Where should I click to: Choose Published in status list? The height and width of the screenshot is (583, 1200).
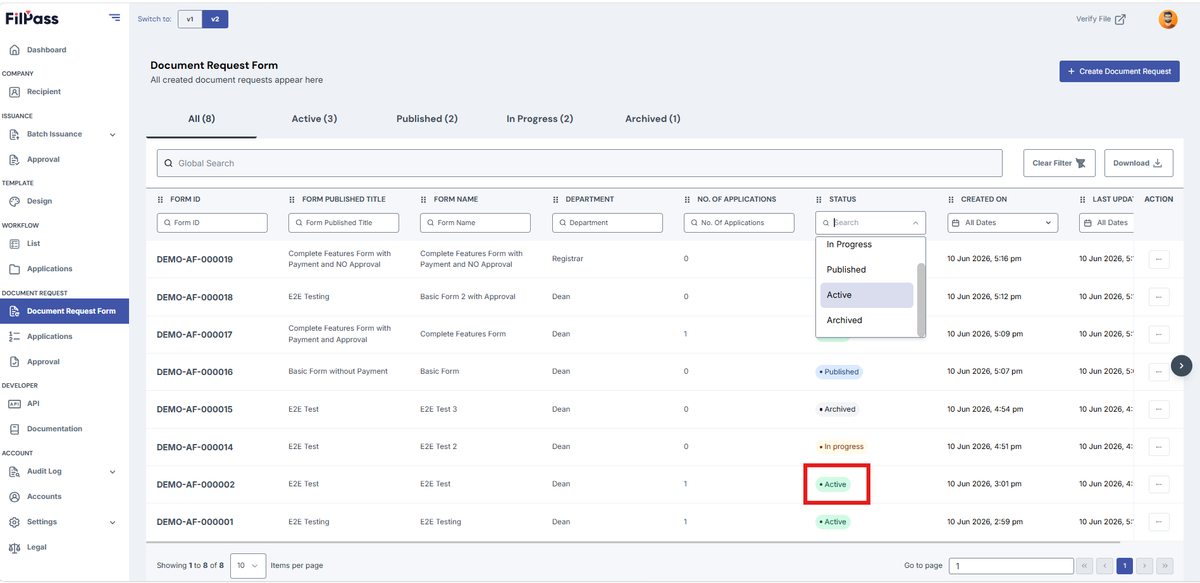[x=867, y=270]
